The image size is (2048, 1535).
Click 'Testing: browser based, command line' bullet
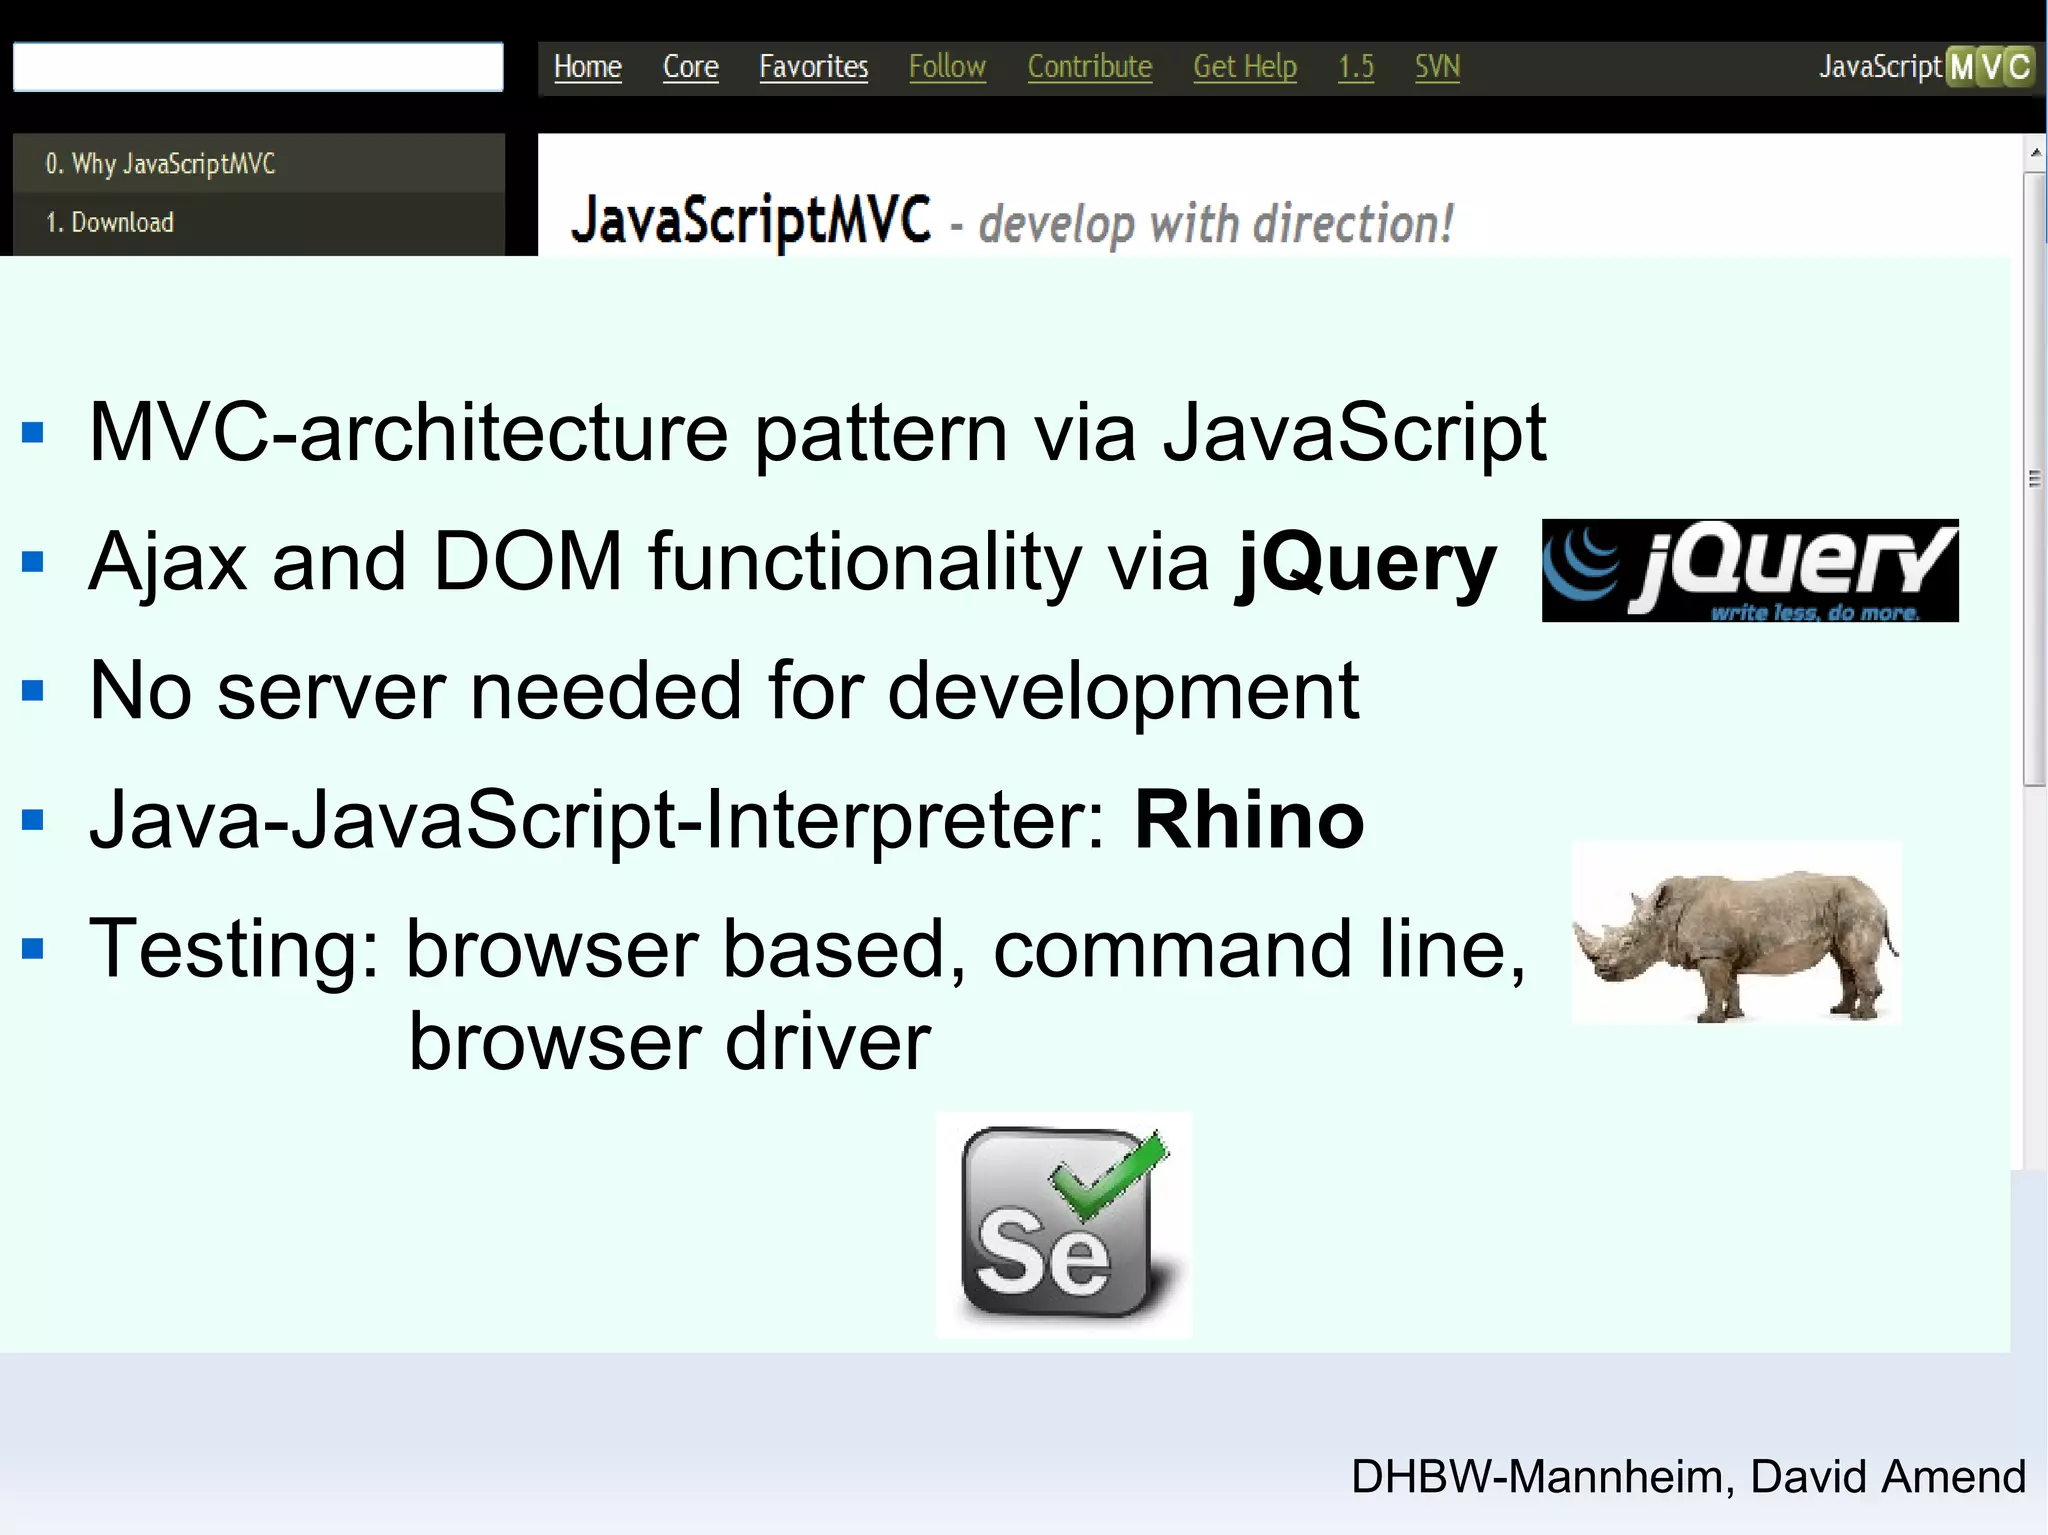(807, 948)
